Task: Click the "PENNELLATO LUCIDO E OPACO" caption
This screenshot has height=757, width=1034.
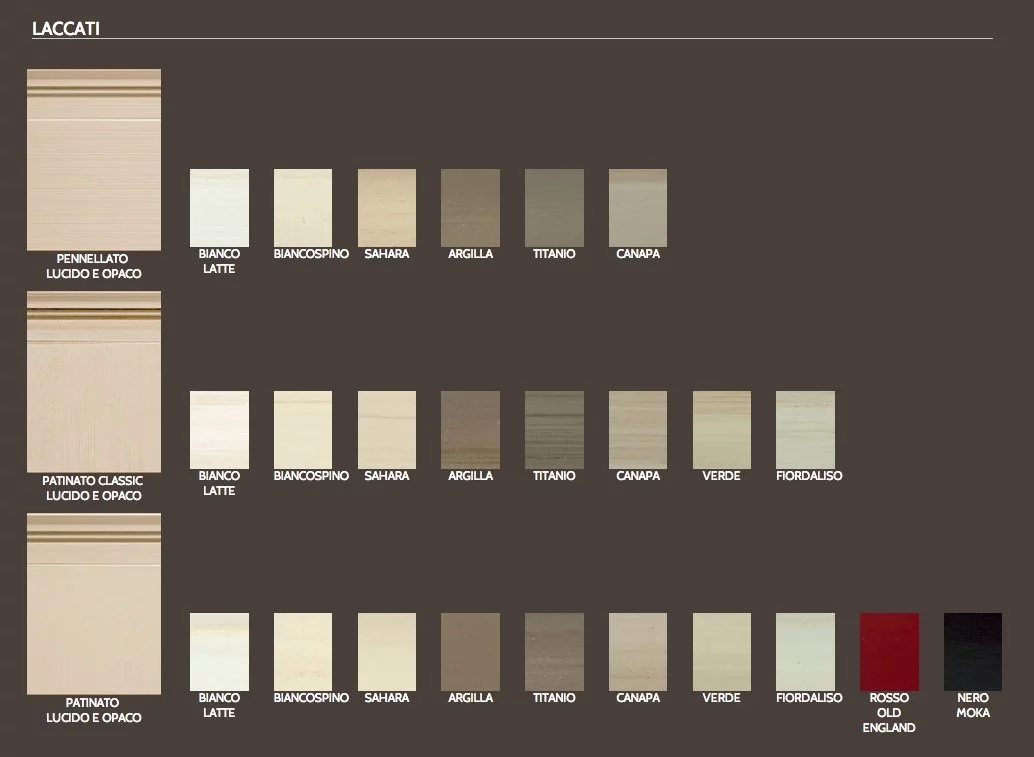Action: click(94, 266)
